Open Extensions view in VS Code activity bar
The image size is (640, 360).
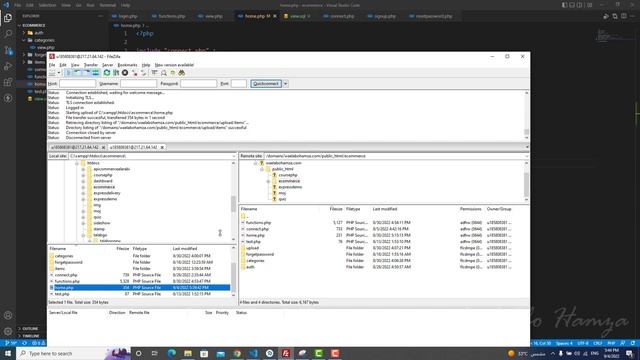[8, 82]
